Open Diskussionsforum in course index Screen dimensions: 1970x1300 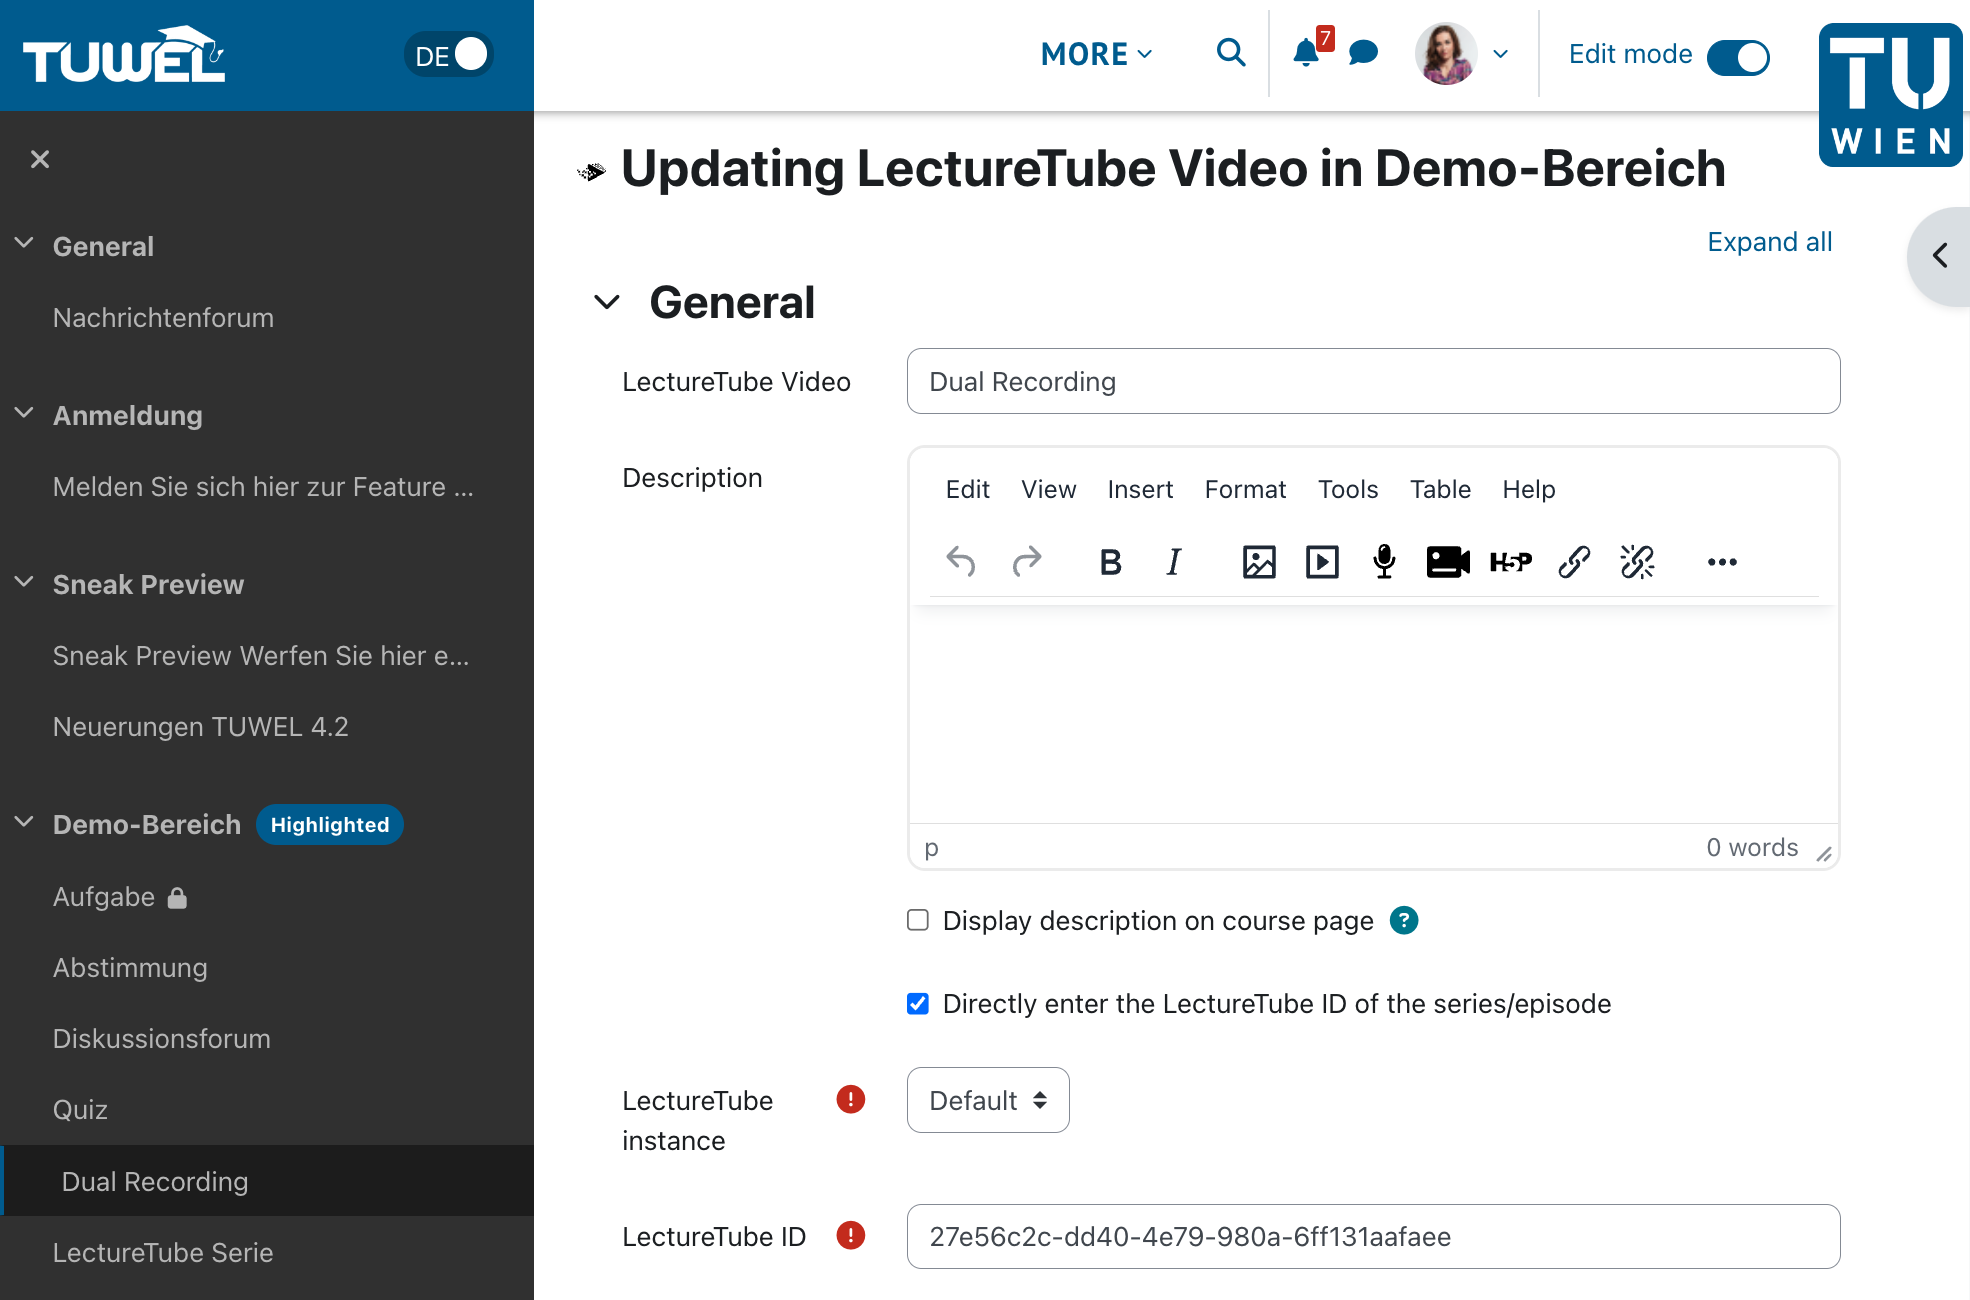(161, 1039)
